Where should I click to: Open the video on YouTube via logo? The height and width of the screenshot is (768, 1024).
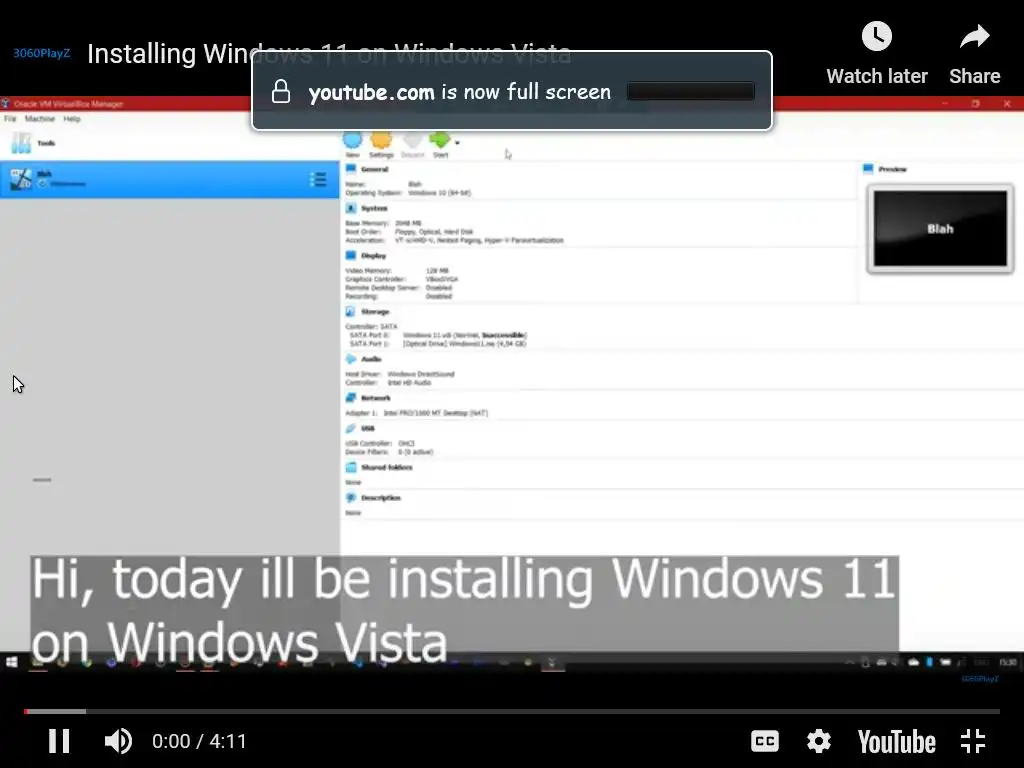point(896,742)
